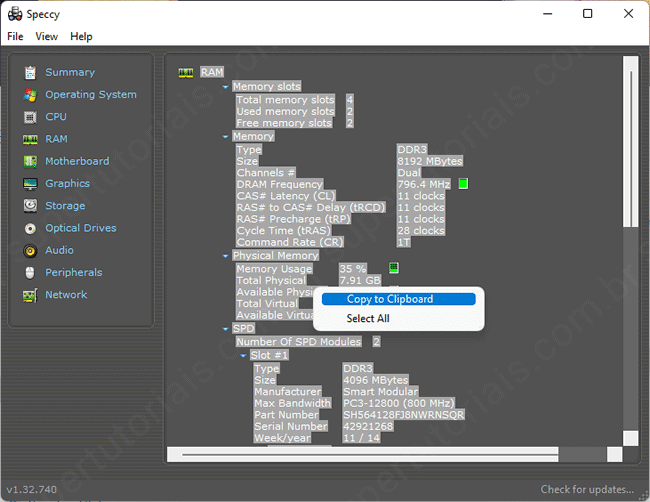650x502 pixels.
Task: Select the CPU chip icon
Action: [x=30, y=117]
